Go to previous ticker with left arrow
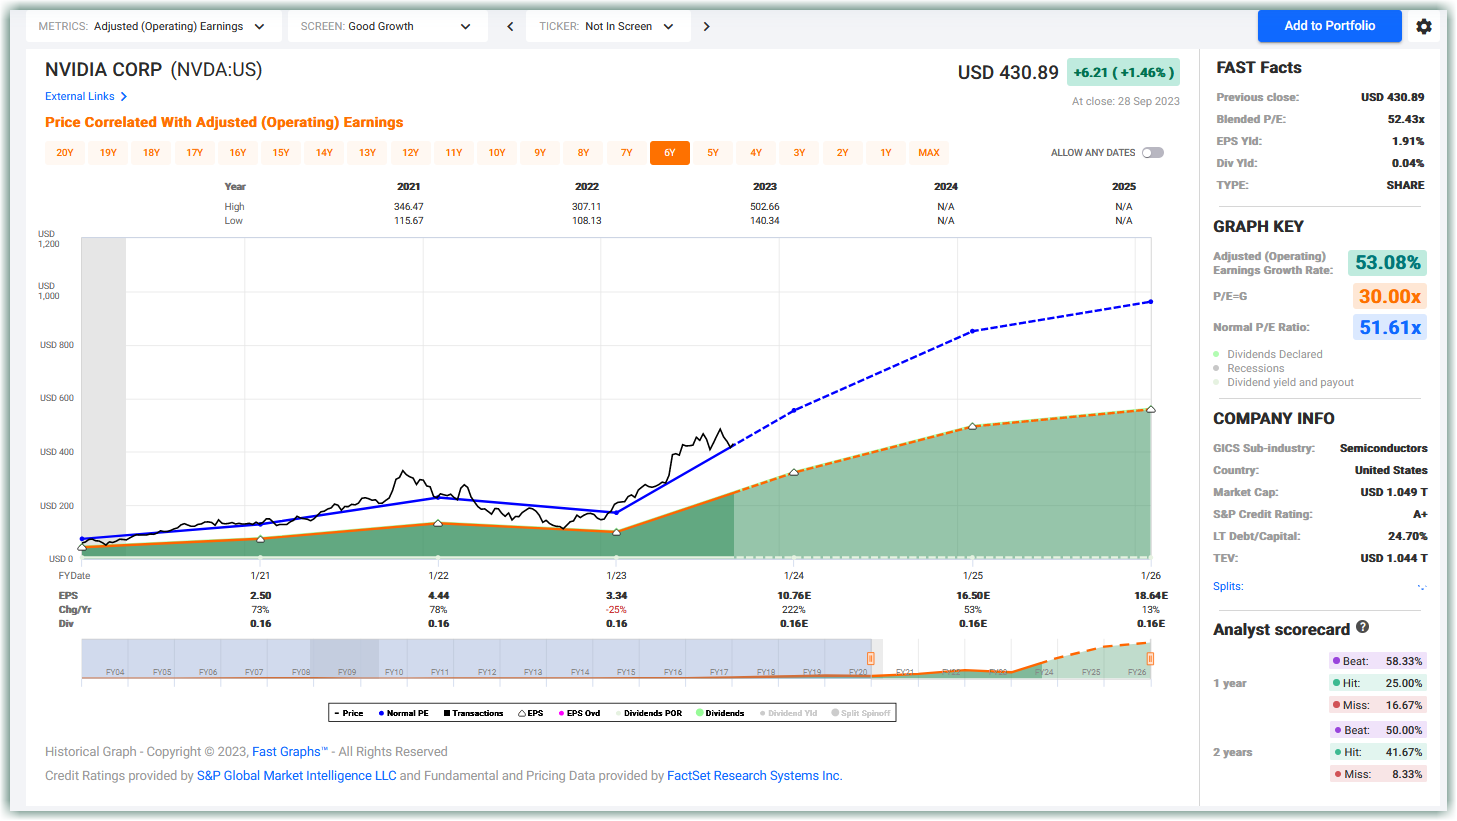 pyautogui.click(x=510, y=27)
